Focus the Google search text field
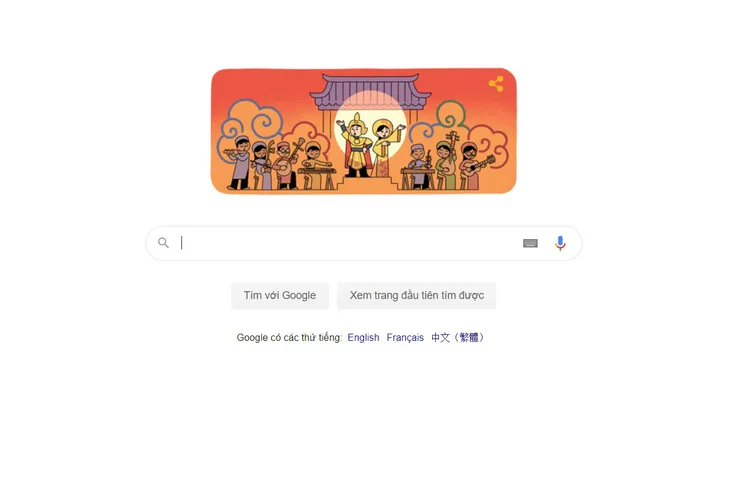 (349, 243)
